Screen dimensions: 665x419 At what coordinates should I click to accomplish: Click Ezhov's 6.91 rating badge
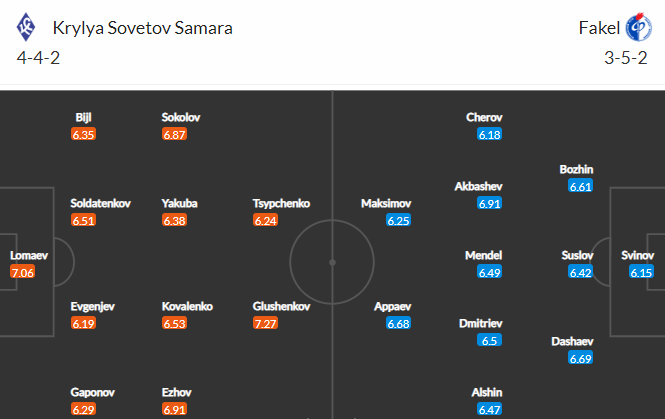pyautogui.click(x=174, y=410)
